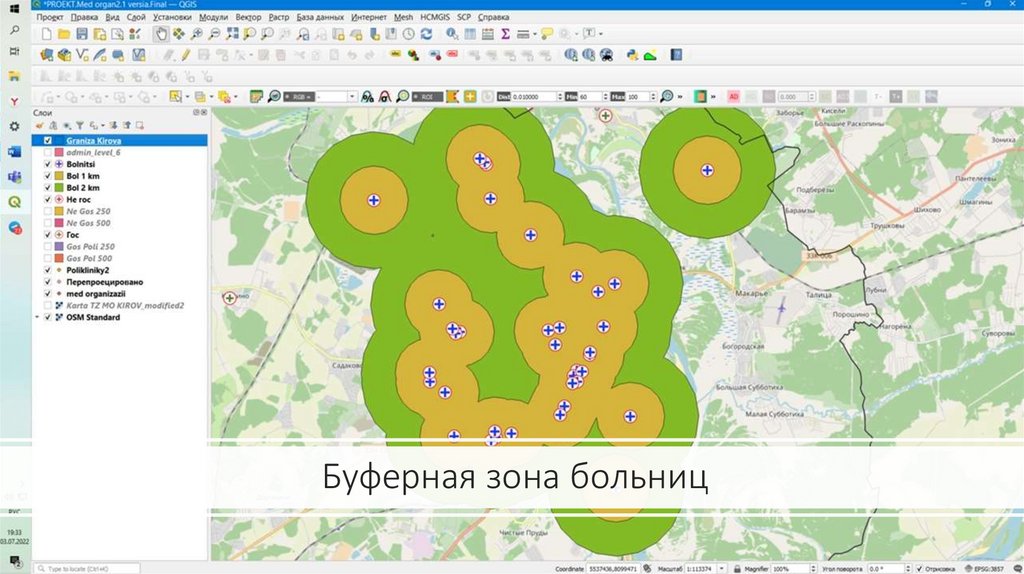Enable the admin_level_6 layer

(x=48, y=152)
